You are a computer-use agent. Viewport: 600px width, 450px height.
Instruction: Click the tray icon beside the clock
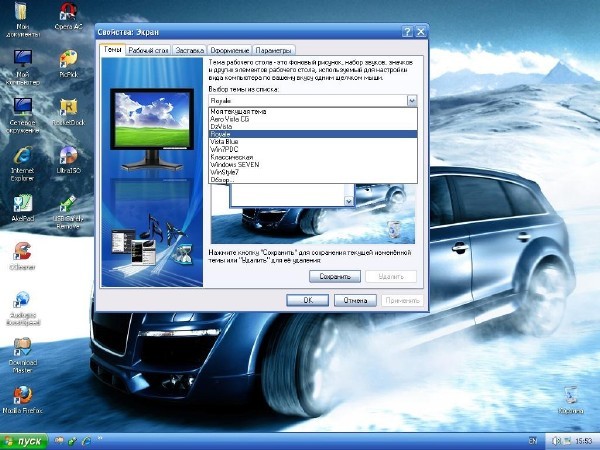pos(567,441)
